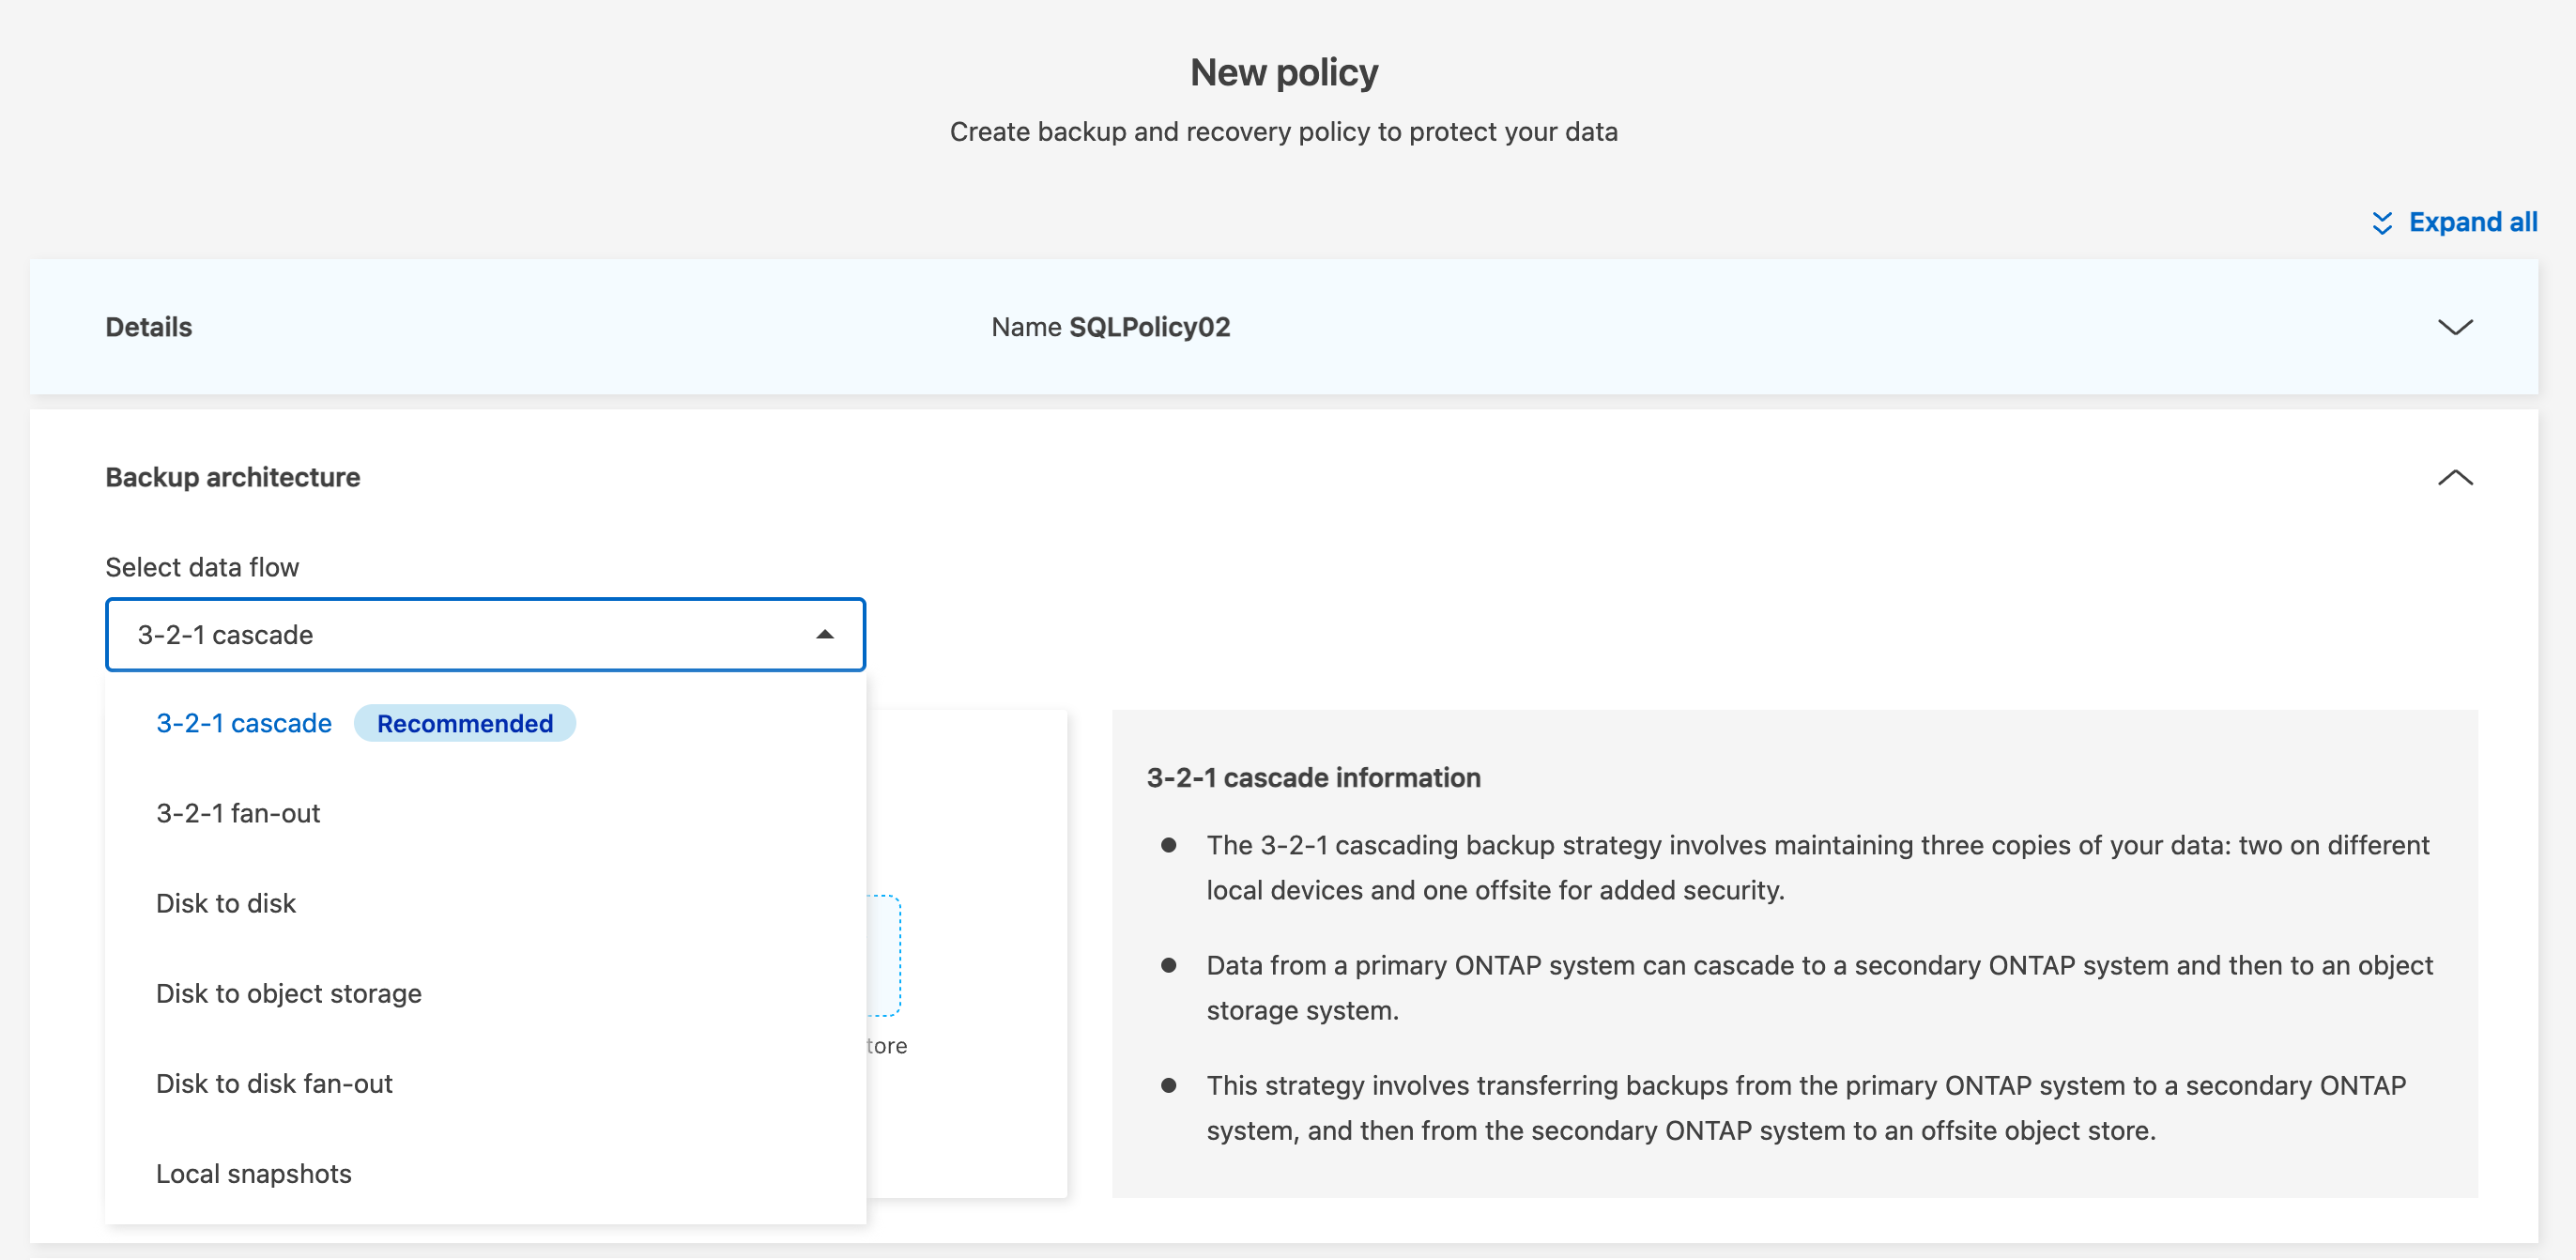Viewport: 2576px width, 1260px height.
Task: Choose "Disk to disk" from the dropdown list
Action: (x=226, y=903)
